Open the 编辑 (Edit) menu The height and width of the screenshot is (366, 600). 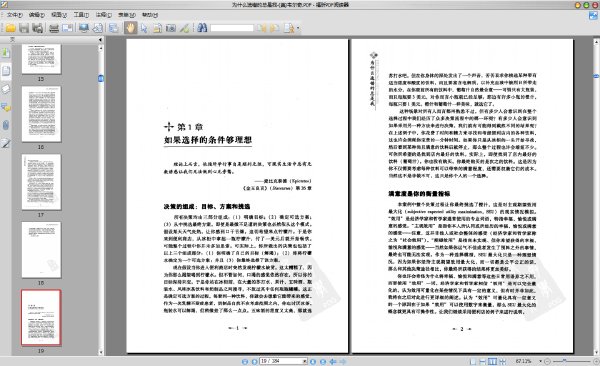click(x=37, y=15)
